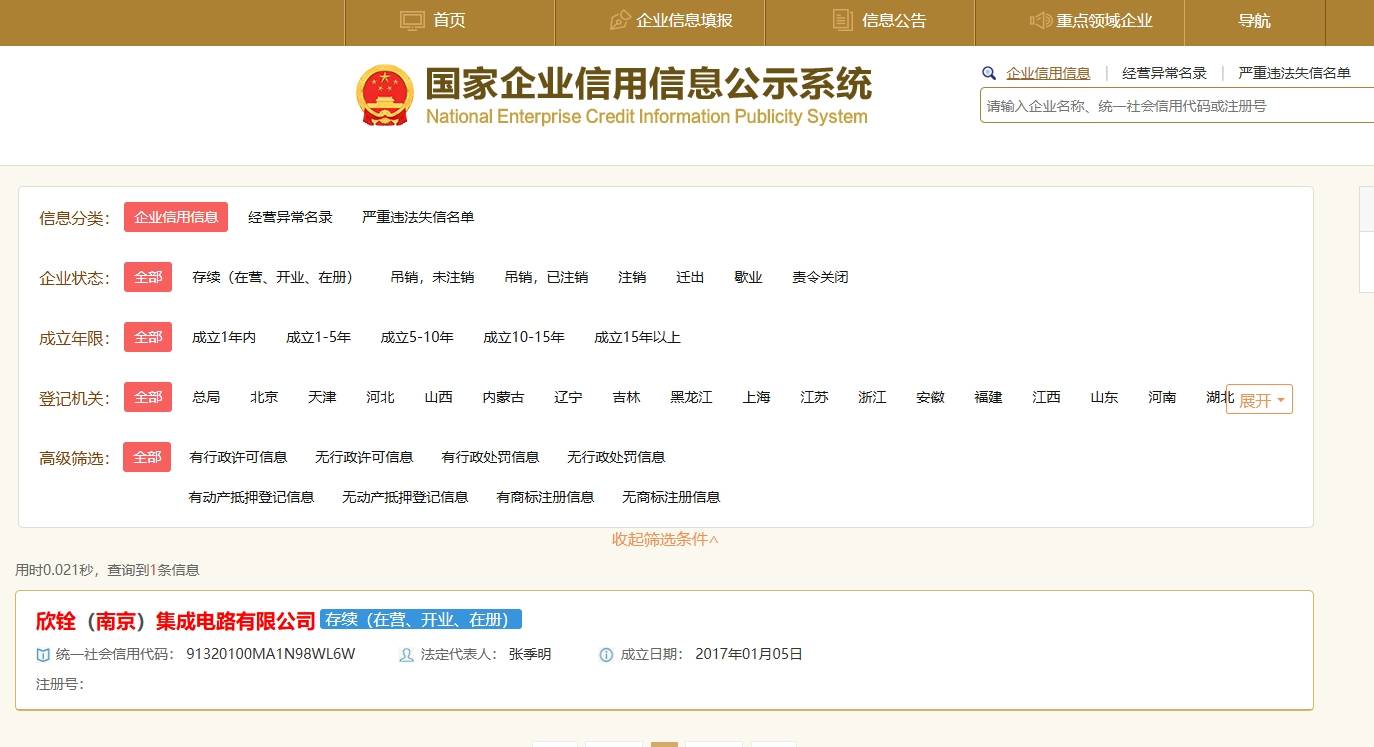Filter by 无行政处罚信息
Screen dimensions: 1374x747
click(x=616, y=457)
